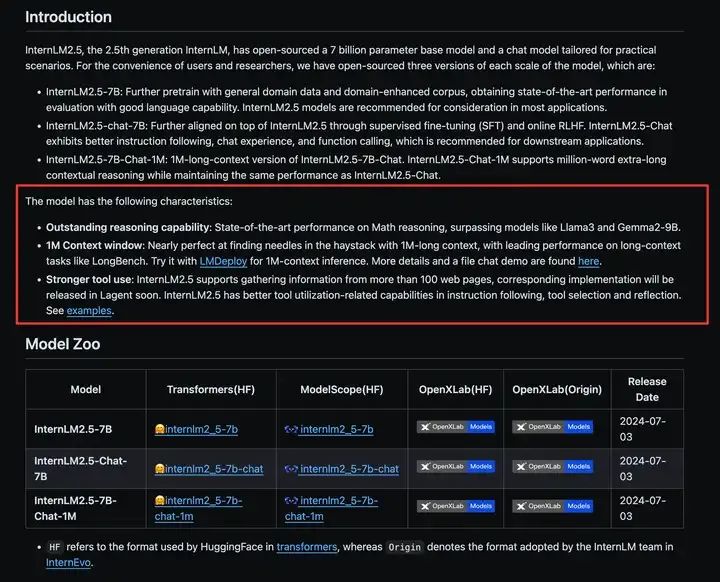Screen dimensions: 720x582
Task: Click 'The model has the following characteristics:' text
Action: pyautogui.click(x=129, y=201)
